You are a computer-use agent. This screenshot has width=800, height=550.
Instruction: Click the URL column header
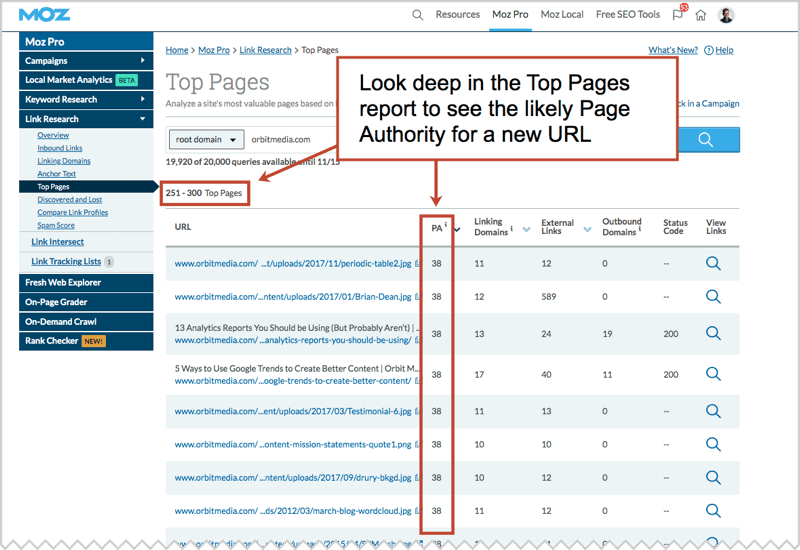coord(183,227)
